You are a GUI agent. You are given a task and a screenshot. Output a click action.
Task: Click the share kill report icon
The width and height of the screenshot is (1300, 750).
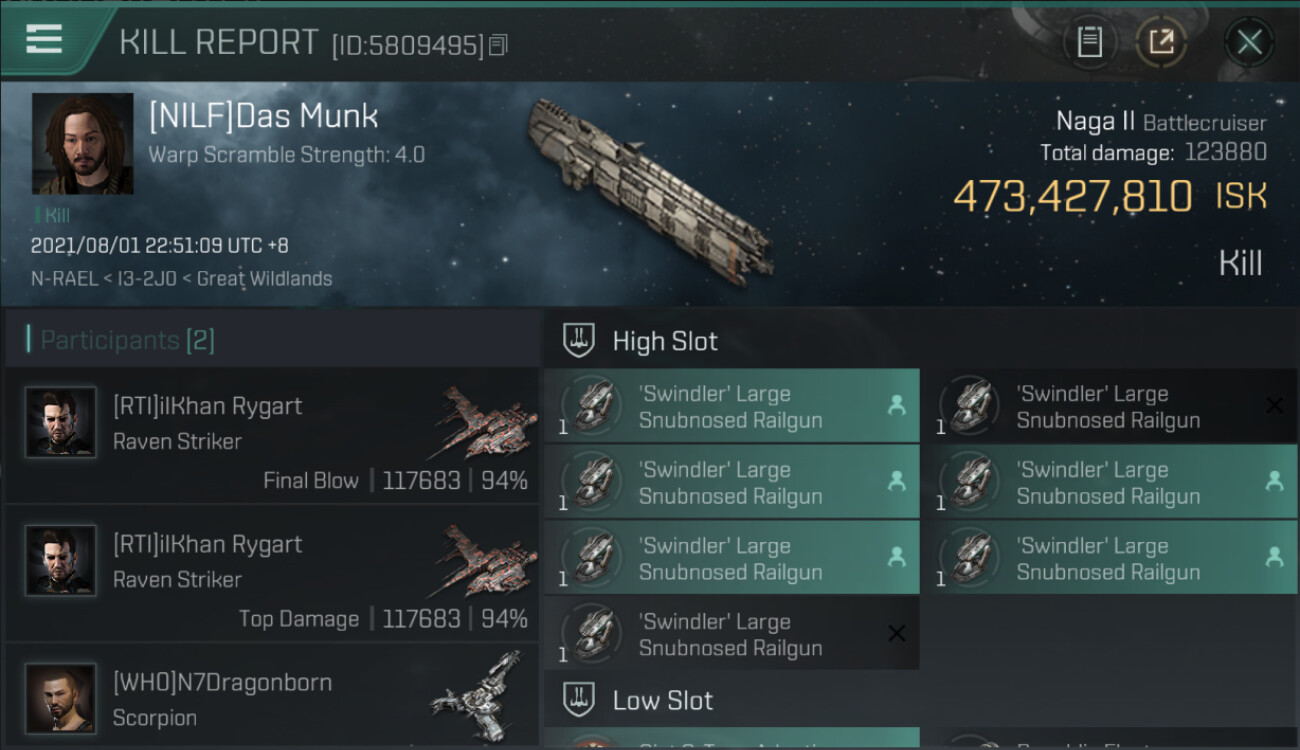1161,42
